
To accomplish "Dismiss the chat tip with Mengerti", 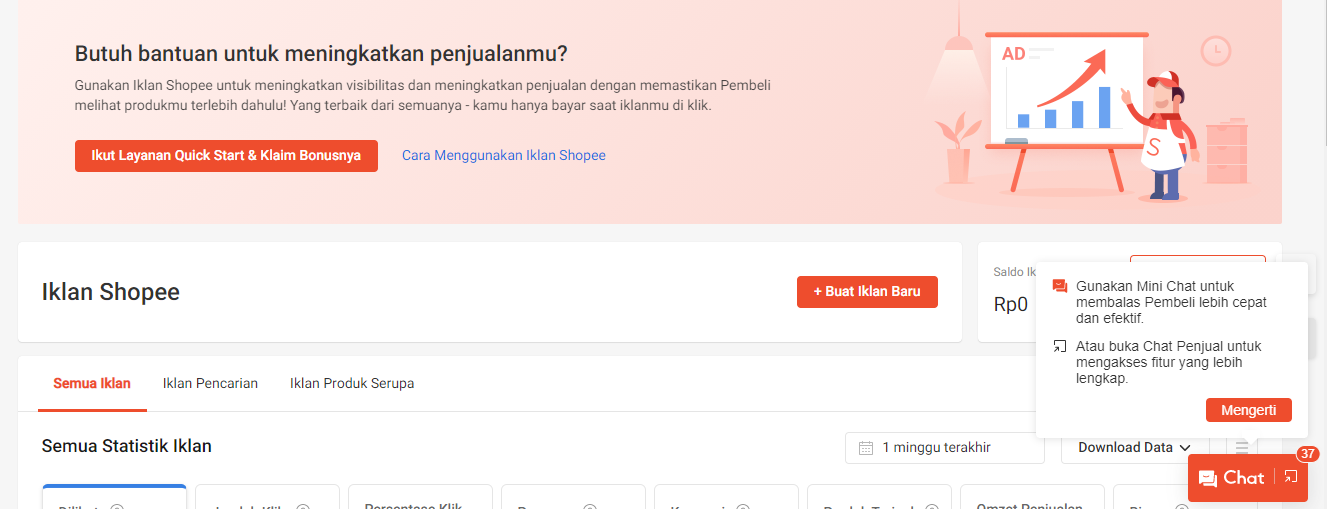I will 1249,410.
